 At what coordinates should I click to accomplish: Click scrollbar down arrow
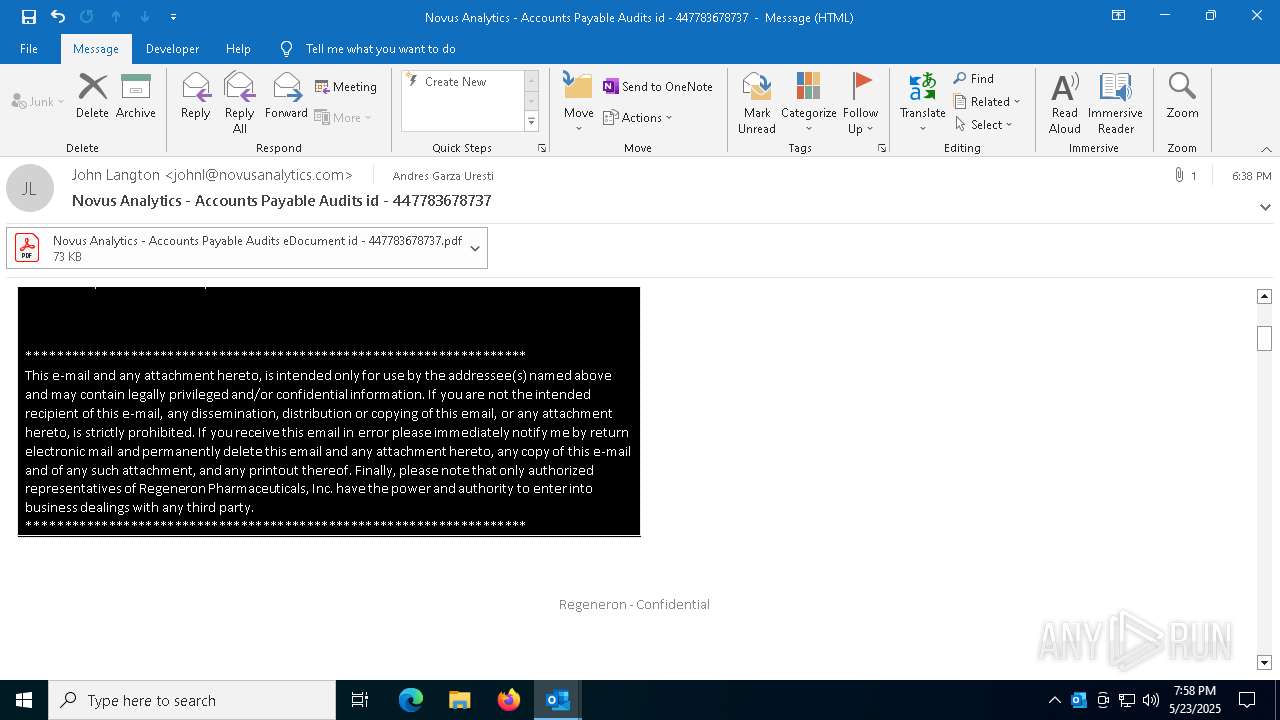coord(1264,662)
